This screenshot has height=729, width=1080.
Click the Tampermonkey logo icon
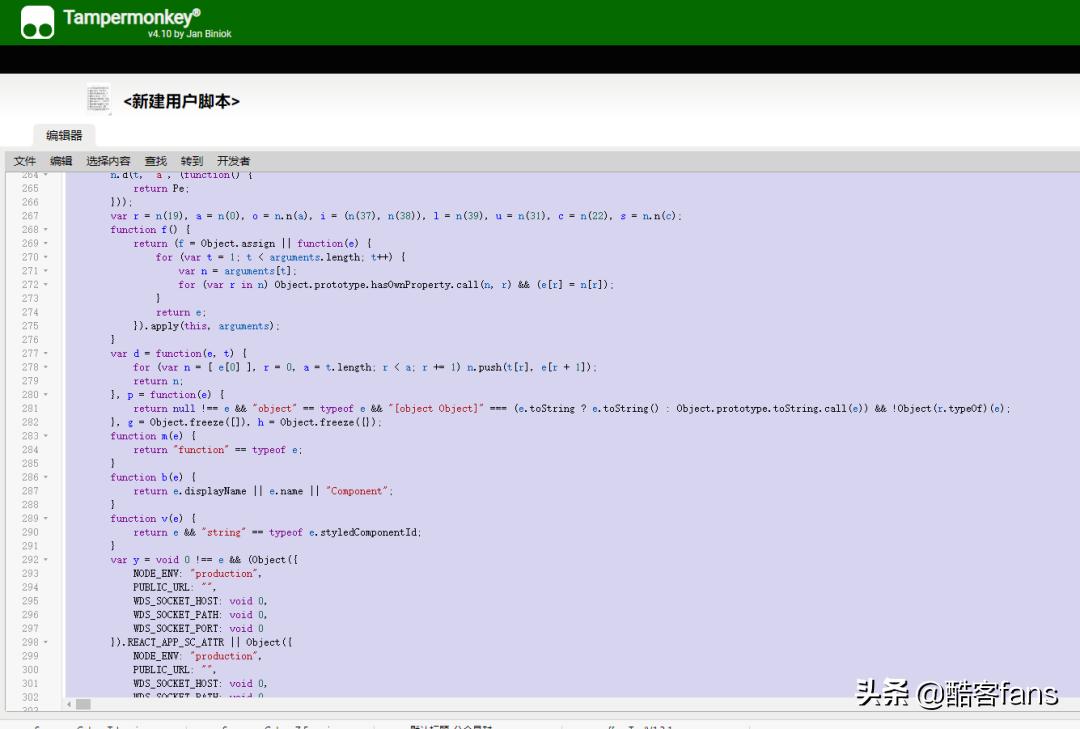[37, 22]
